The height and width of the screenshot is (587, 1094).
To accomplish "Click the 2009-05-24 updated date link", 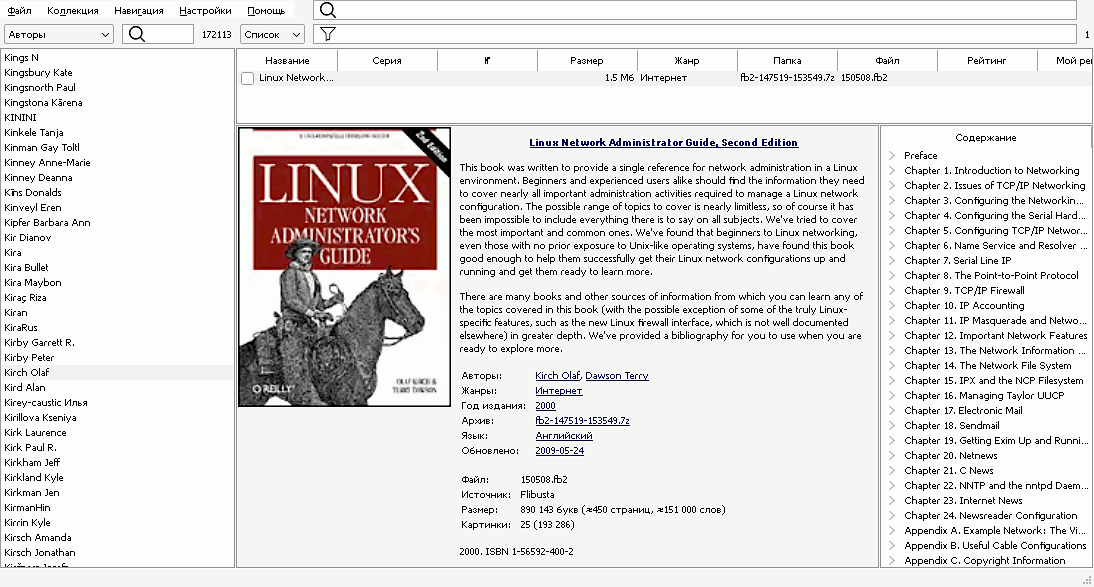I will (x=560, y=451).
